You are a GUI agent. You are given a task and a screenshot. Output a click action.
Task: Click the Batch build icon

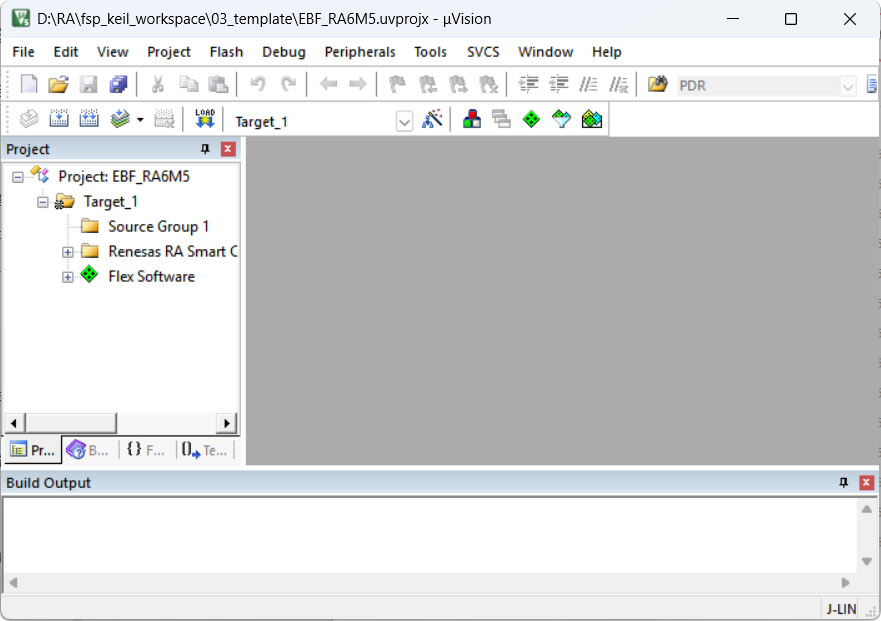pos(120,119)
